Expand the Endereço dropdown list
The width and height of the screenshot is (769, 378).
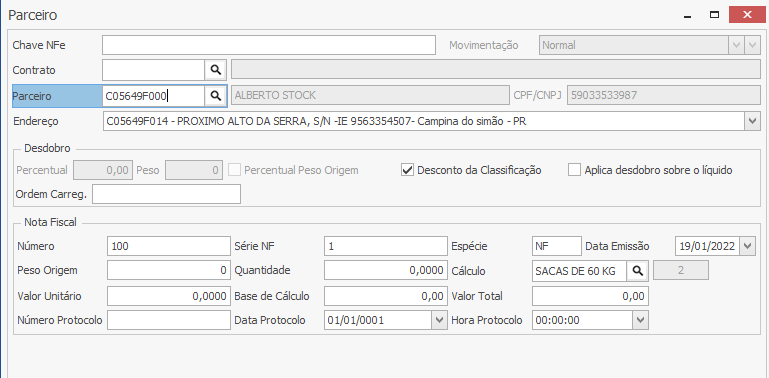point(752,121)
